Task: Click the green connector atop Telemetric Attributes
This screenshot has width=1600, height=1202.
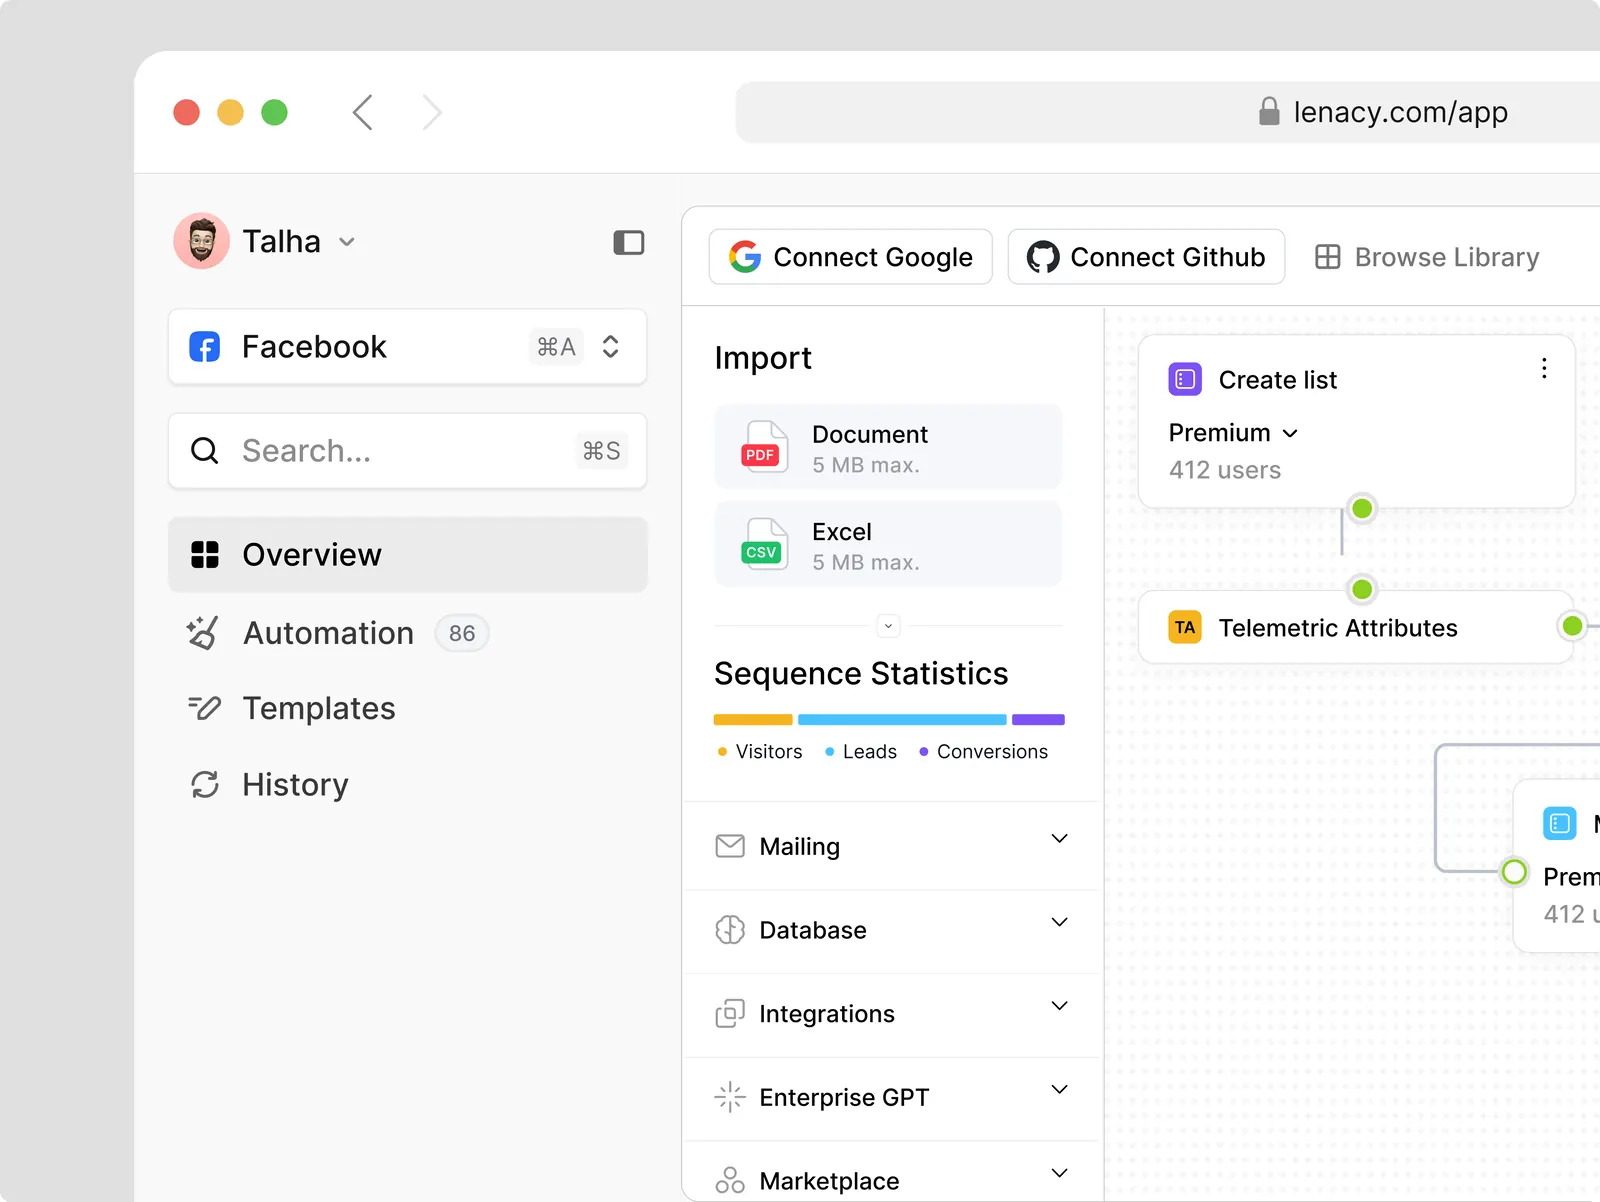Action: (1362, 590)
